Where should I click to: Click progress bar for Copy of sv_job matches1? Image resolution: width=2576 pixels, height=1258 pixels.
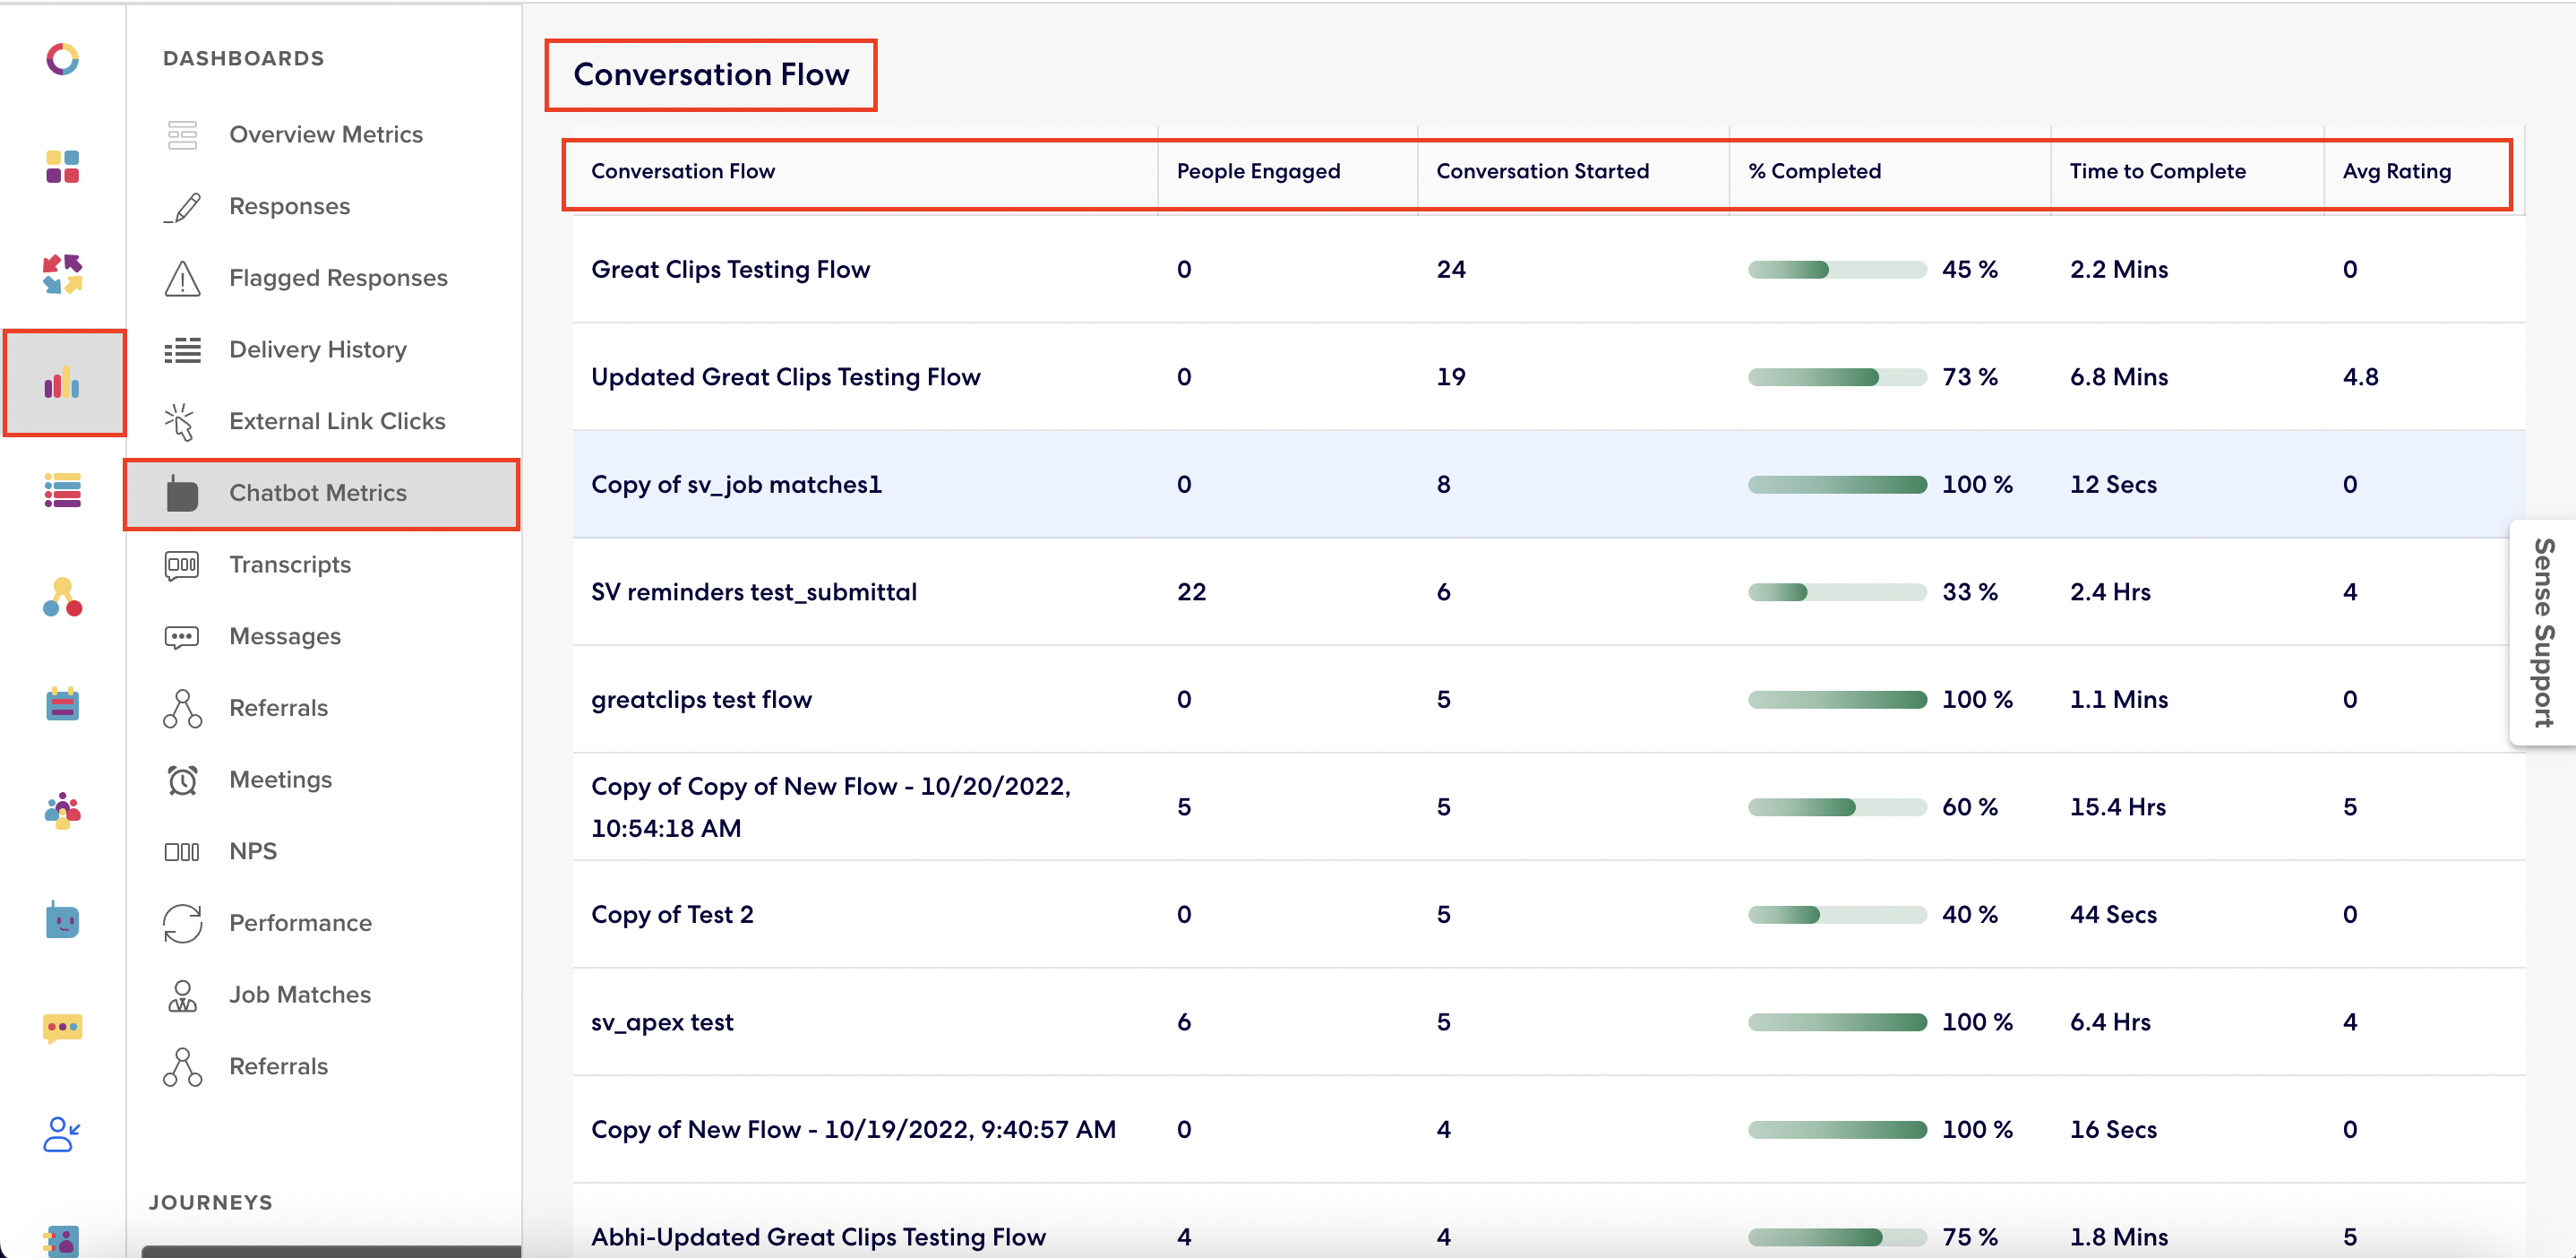click(1836, 485)
